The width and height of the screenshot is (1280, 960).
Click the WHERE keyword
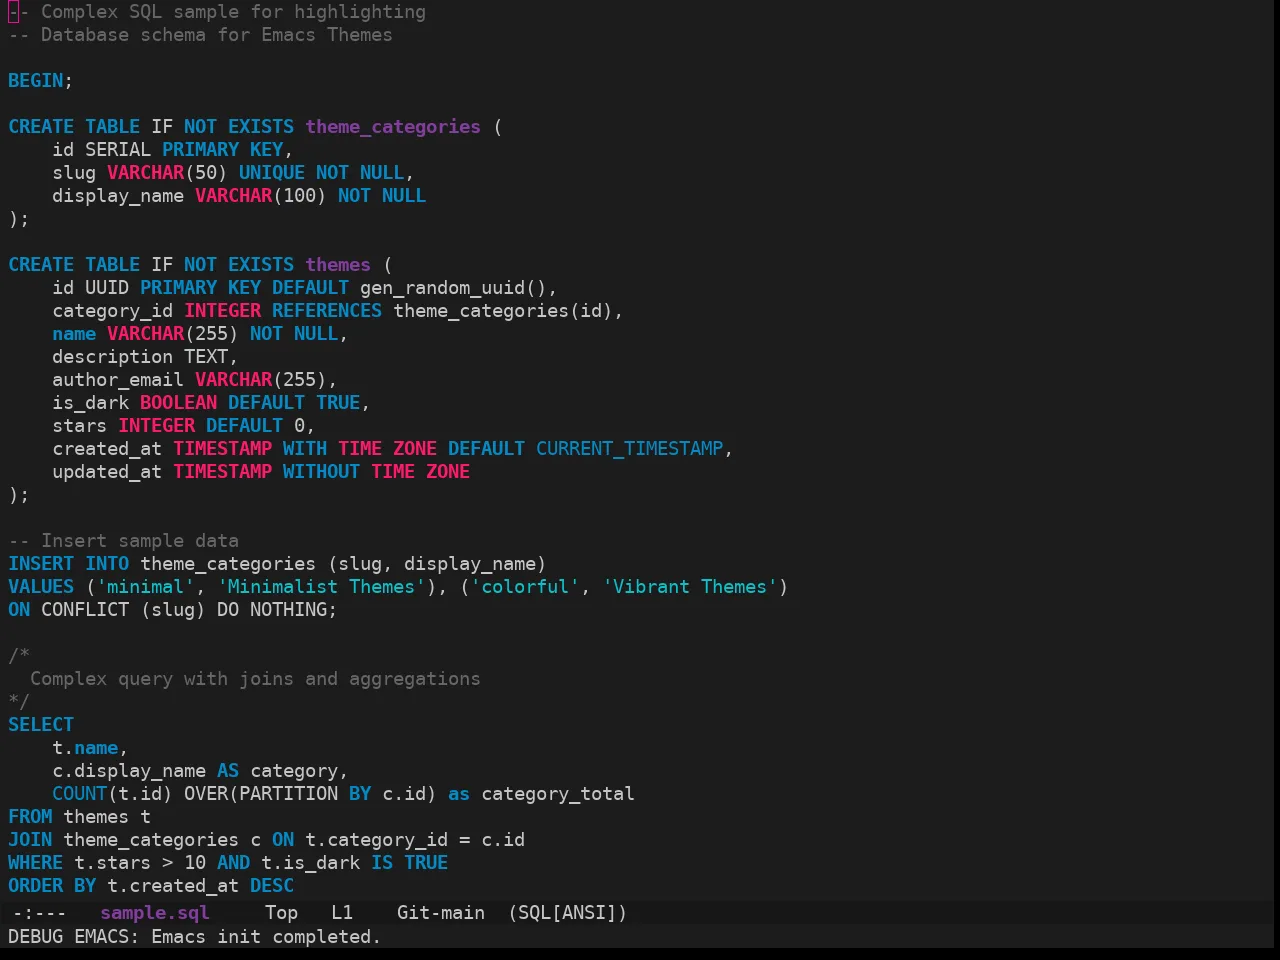[36, 863]
